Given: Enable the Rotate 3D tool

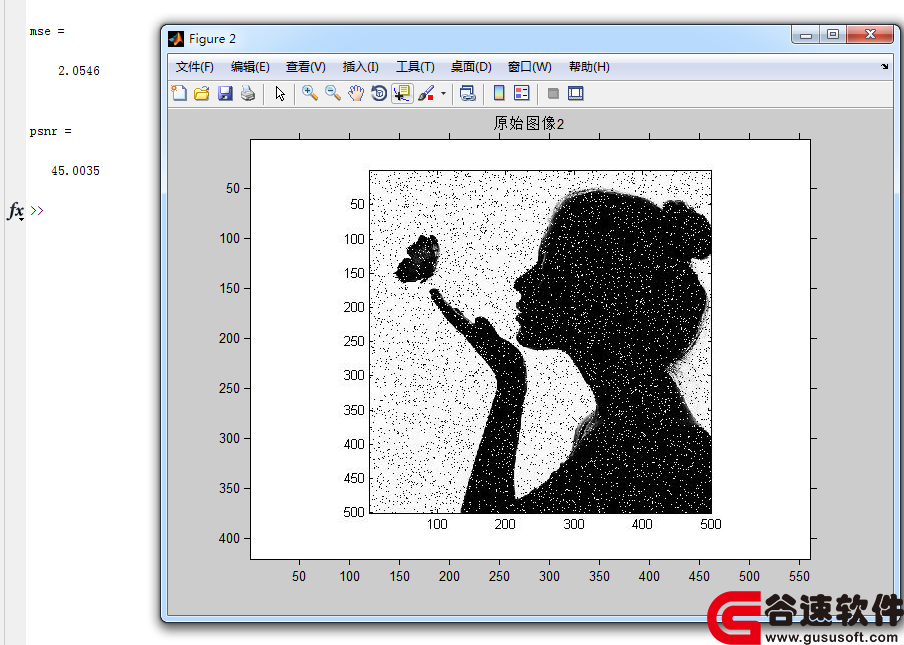Looking at the screenshot, I should 379,93.
